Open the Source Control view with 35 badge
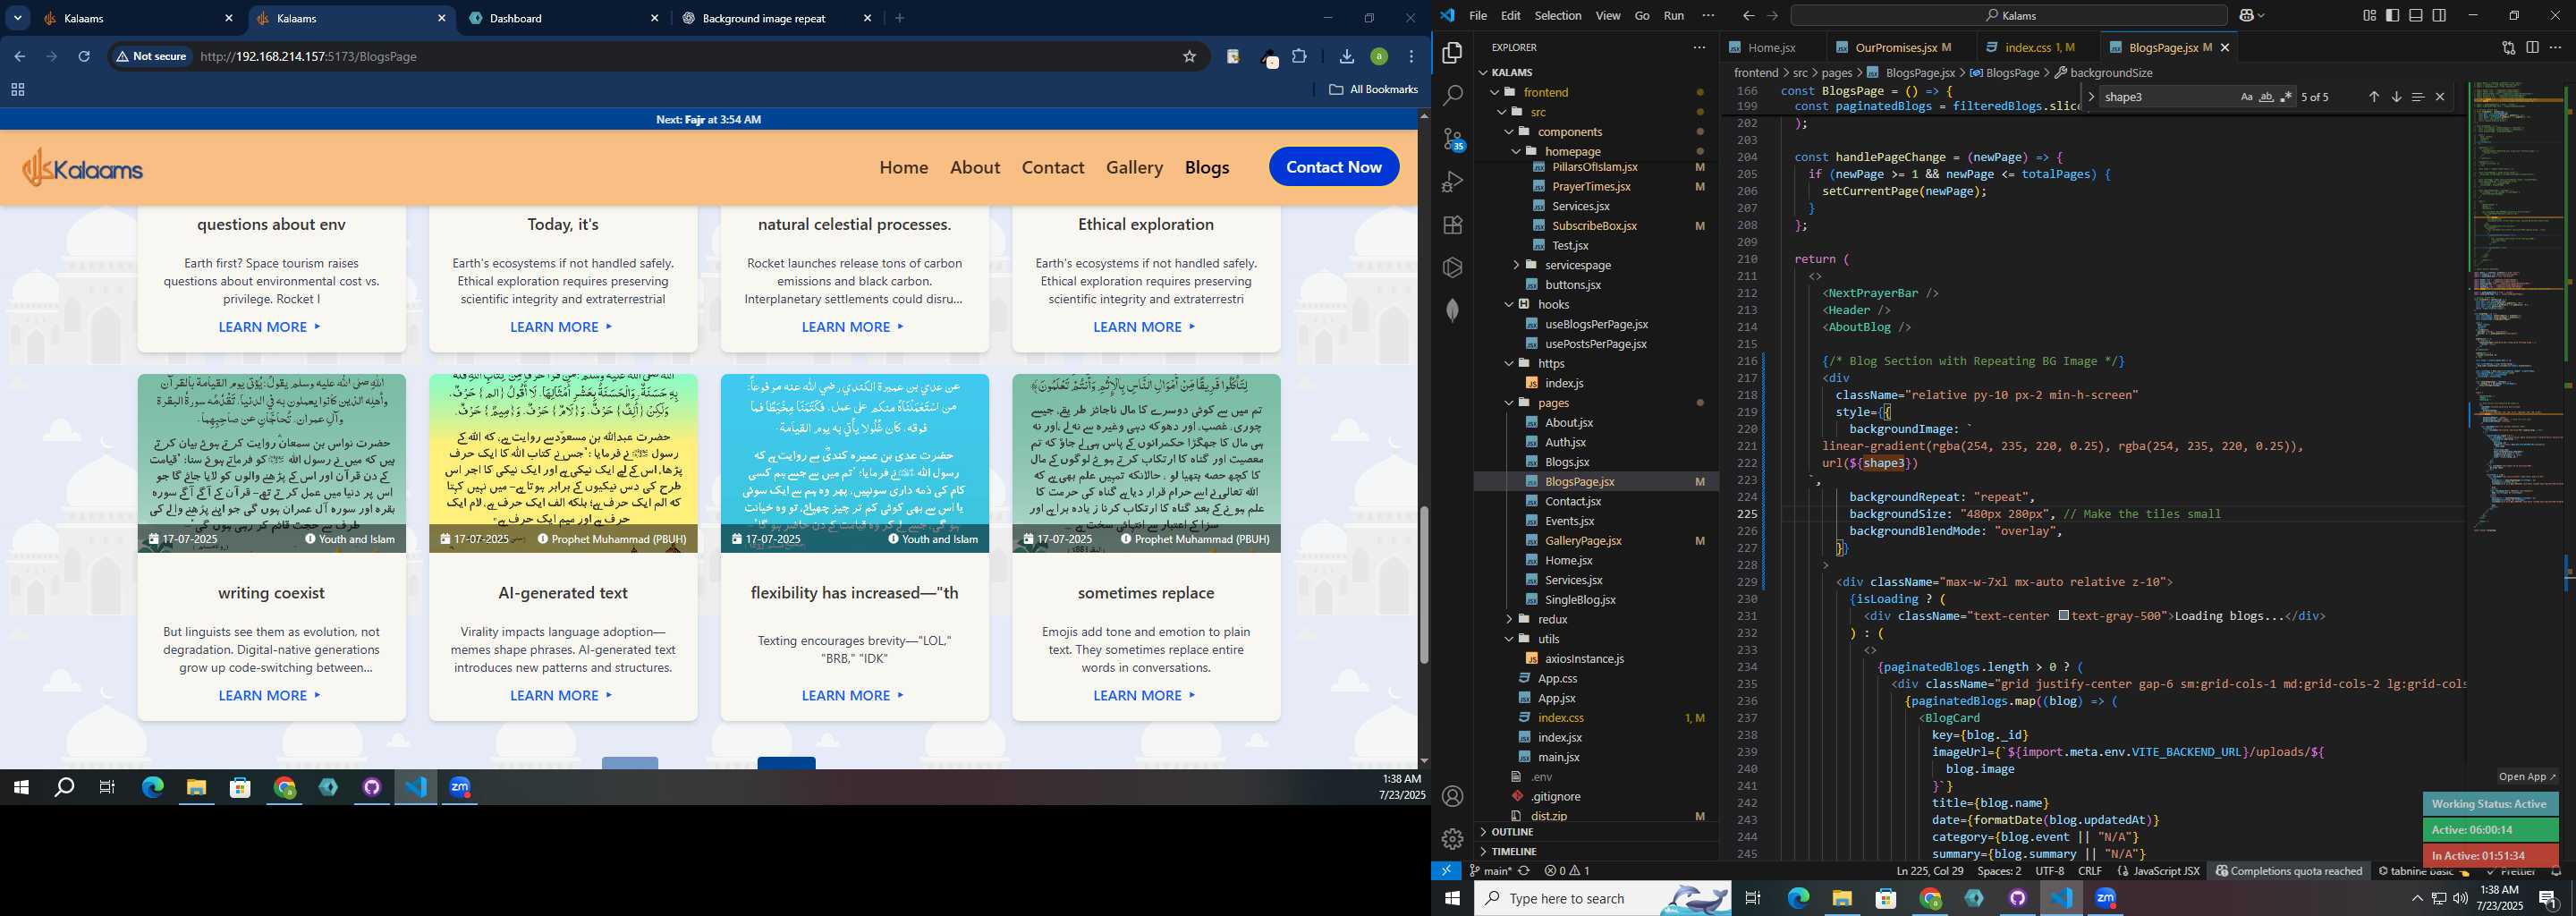The width and height of the screenshot is (2576, 916). [1453, 139]
